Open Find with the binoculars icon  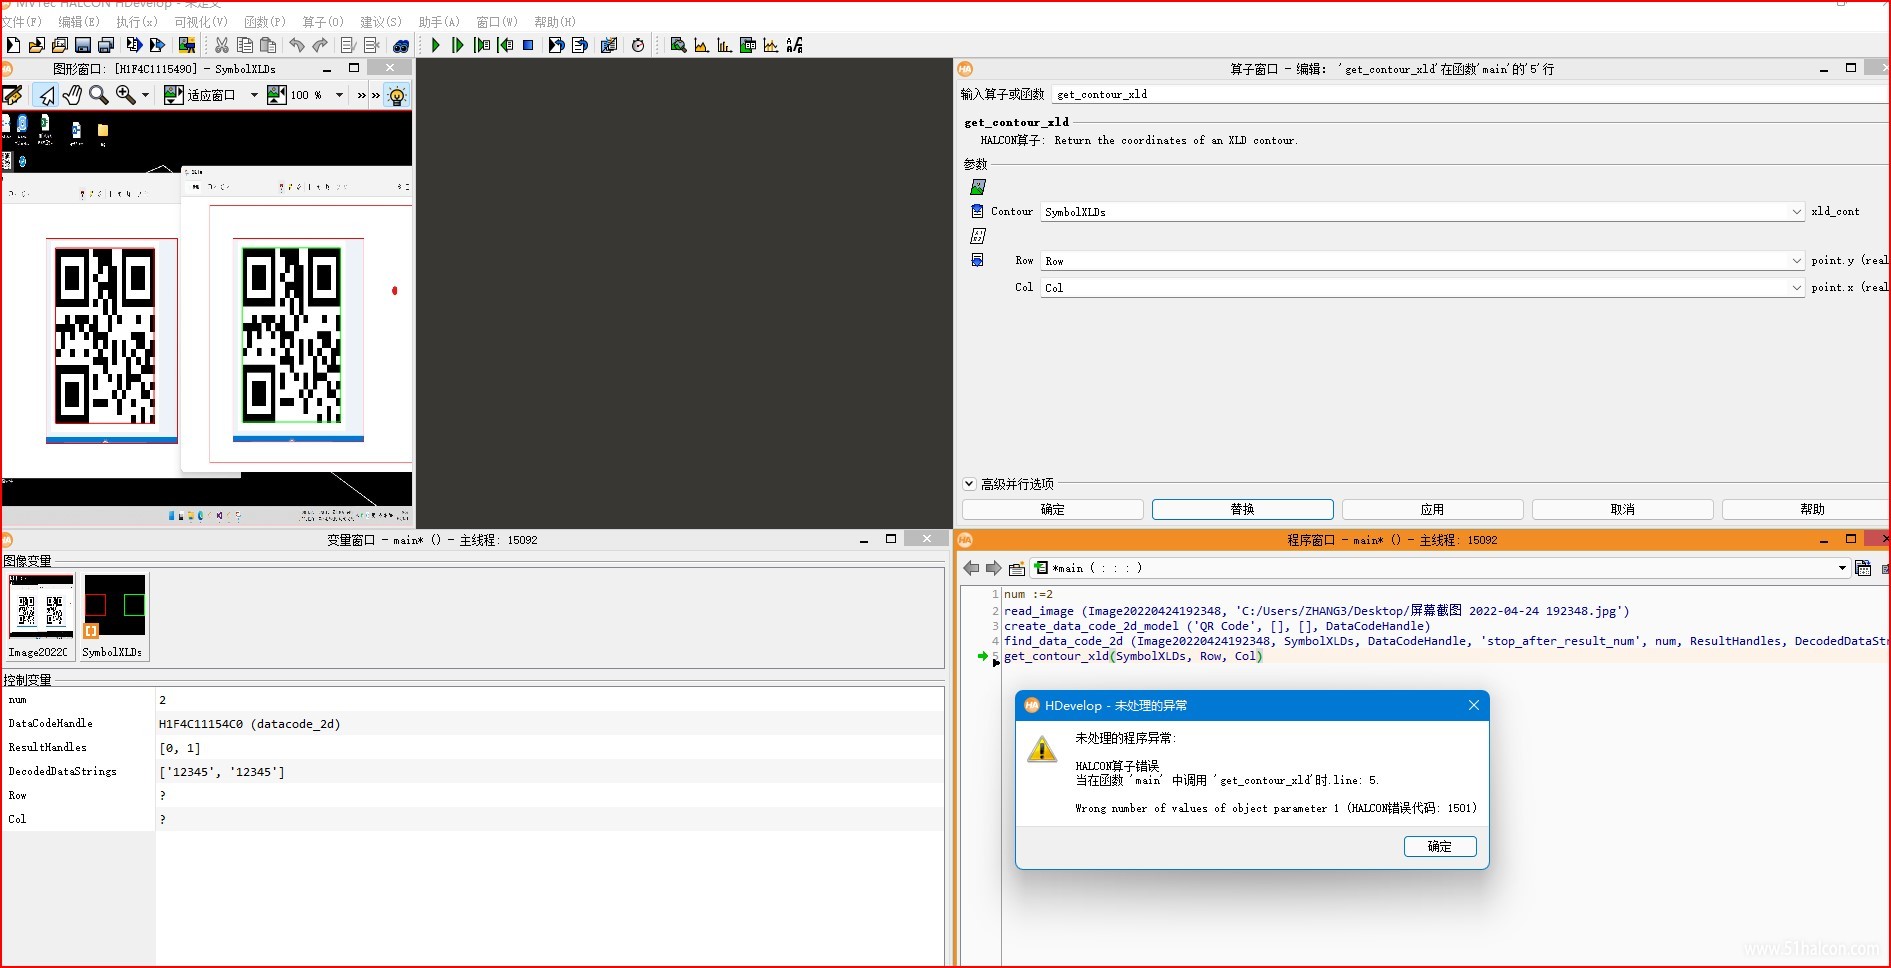pyautogui.click(x=401, y=45)
